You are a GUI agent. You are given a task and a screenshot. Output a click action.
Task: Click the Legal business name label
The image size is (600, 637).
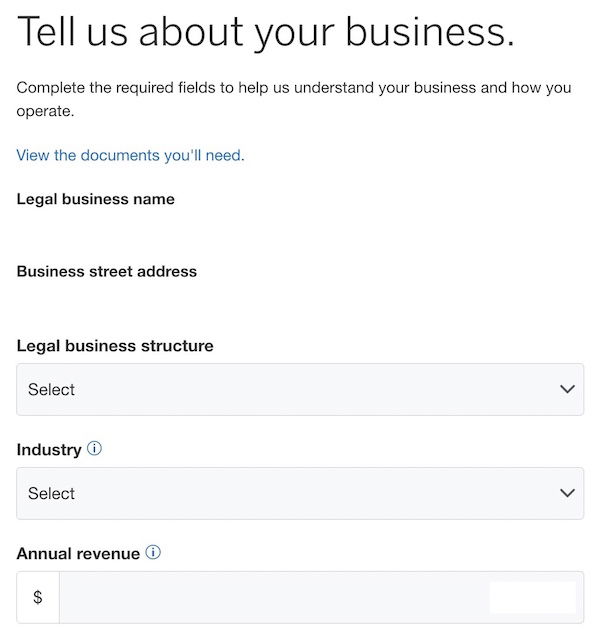click(95, 199)
